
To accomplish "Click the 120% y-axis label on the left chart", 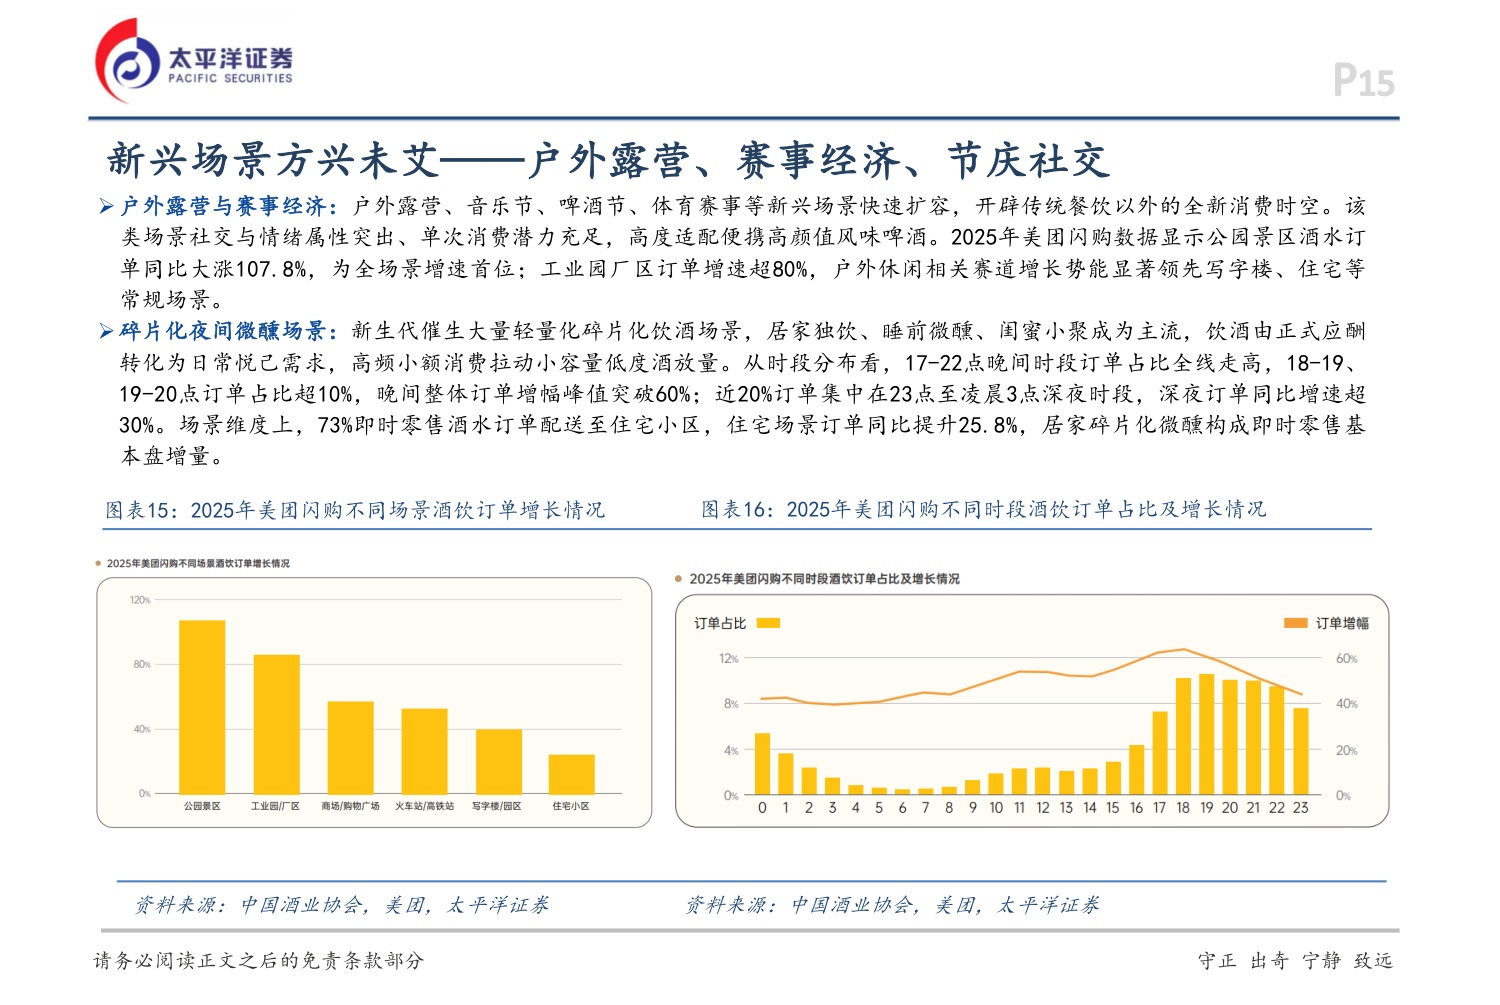I will coord(140,600).
